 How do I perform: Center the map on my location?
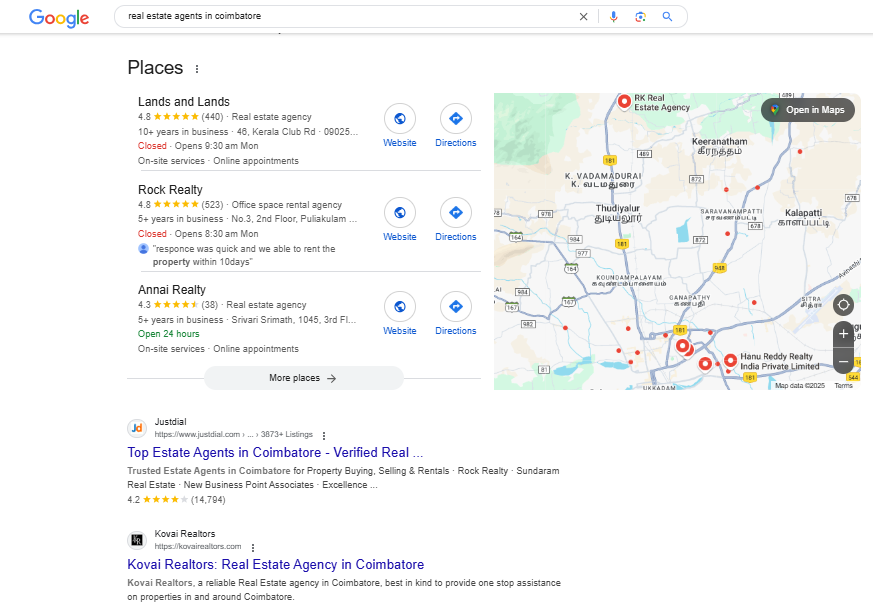coord(843,305)
